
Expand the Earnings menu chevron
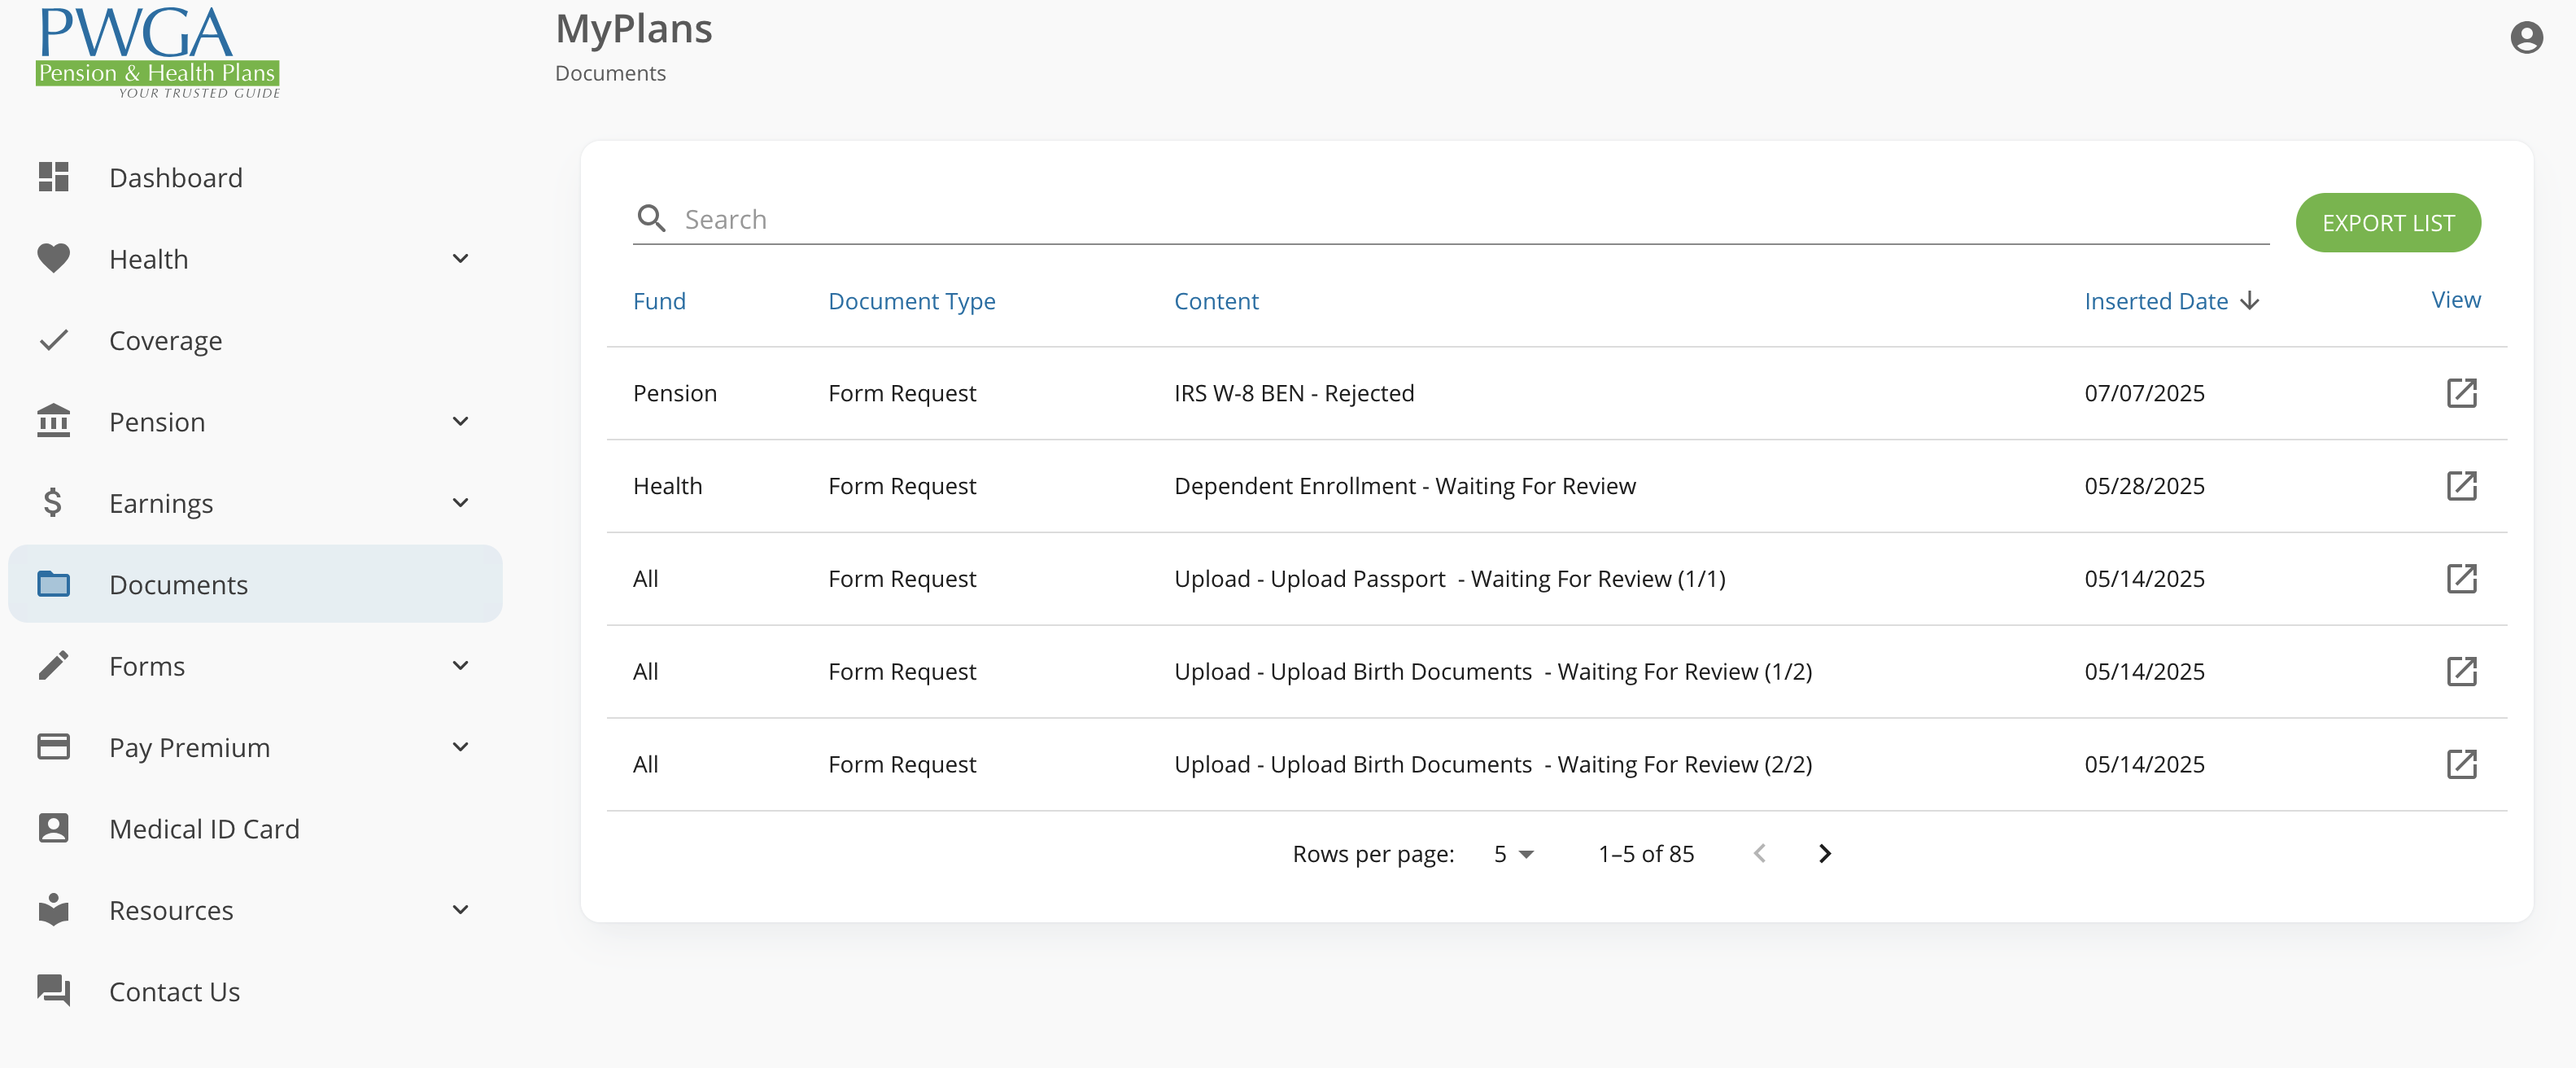click(x=460, y=503)
